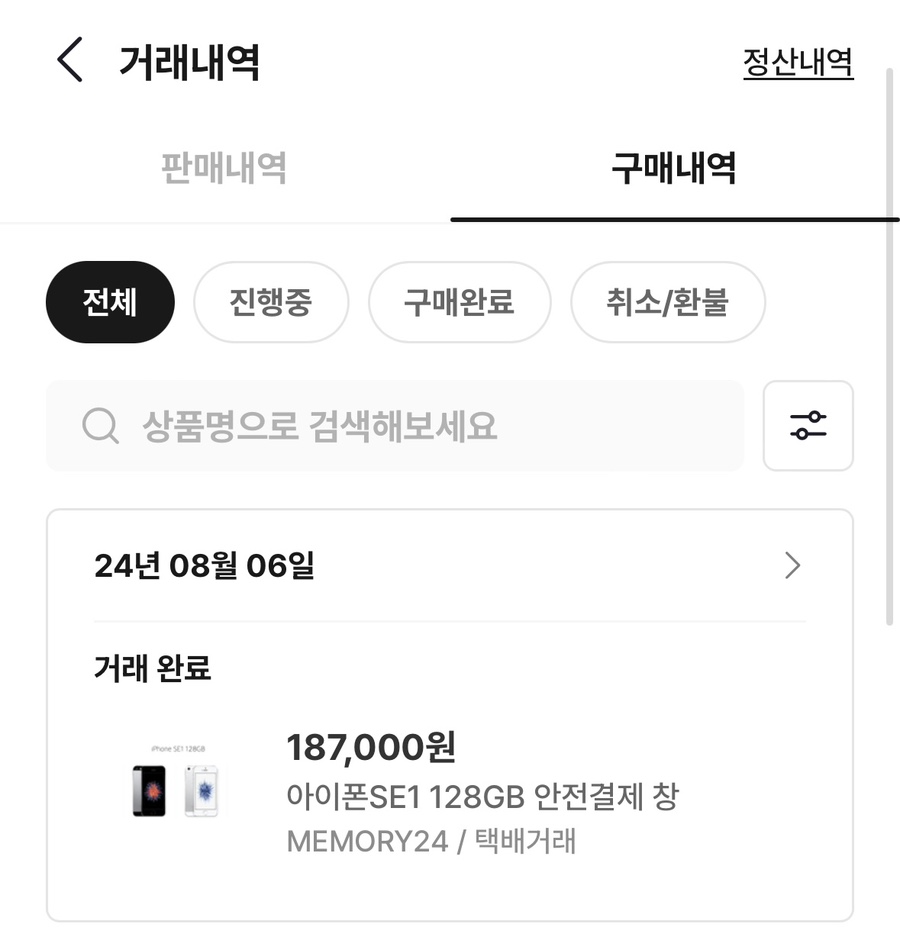Select the 전체 filter chip
The image size is (900, 940).
point(110,302)
